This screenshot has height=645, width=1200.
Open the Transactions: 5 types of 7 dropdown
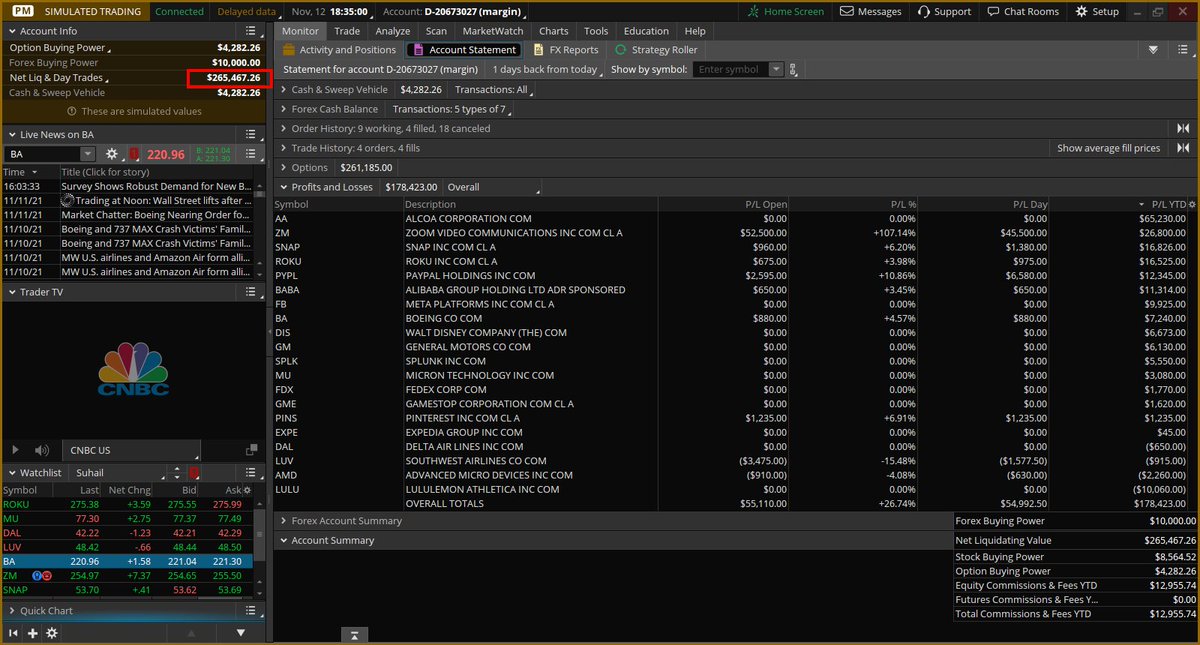click(454, 109)
